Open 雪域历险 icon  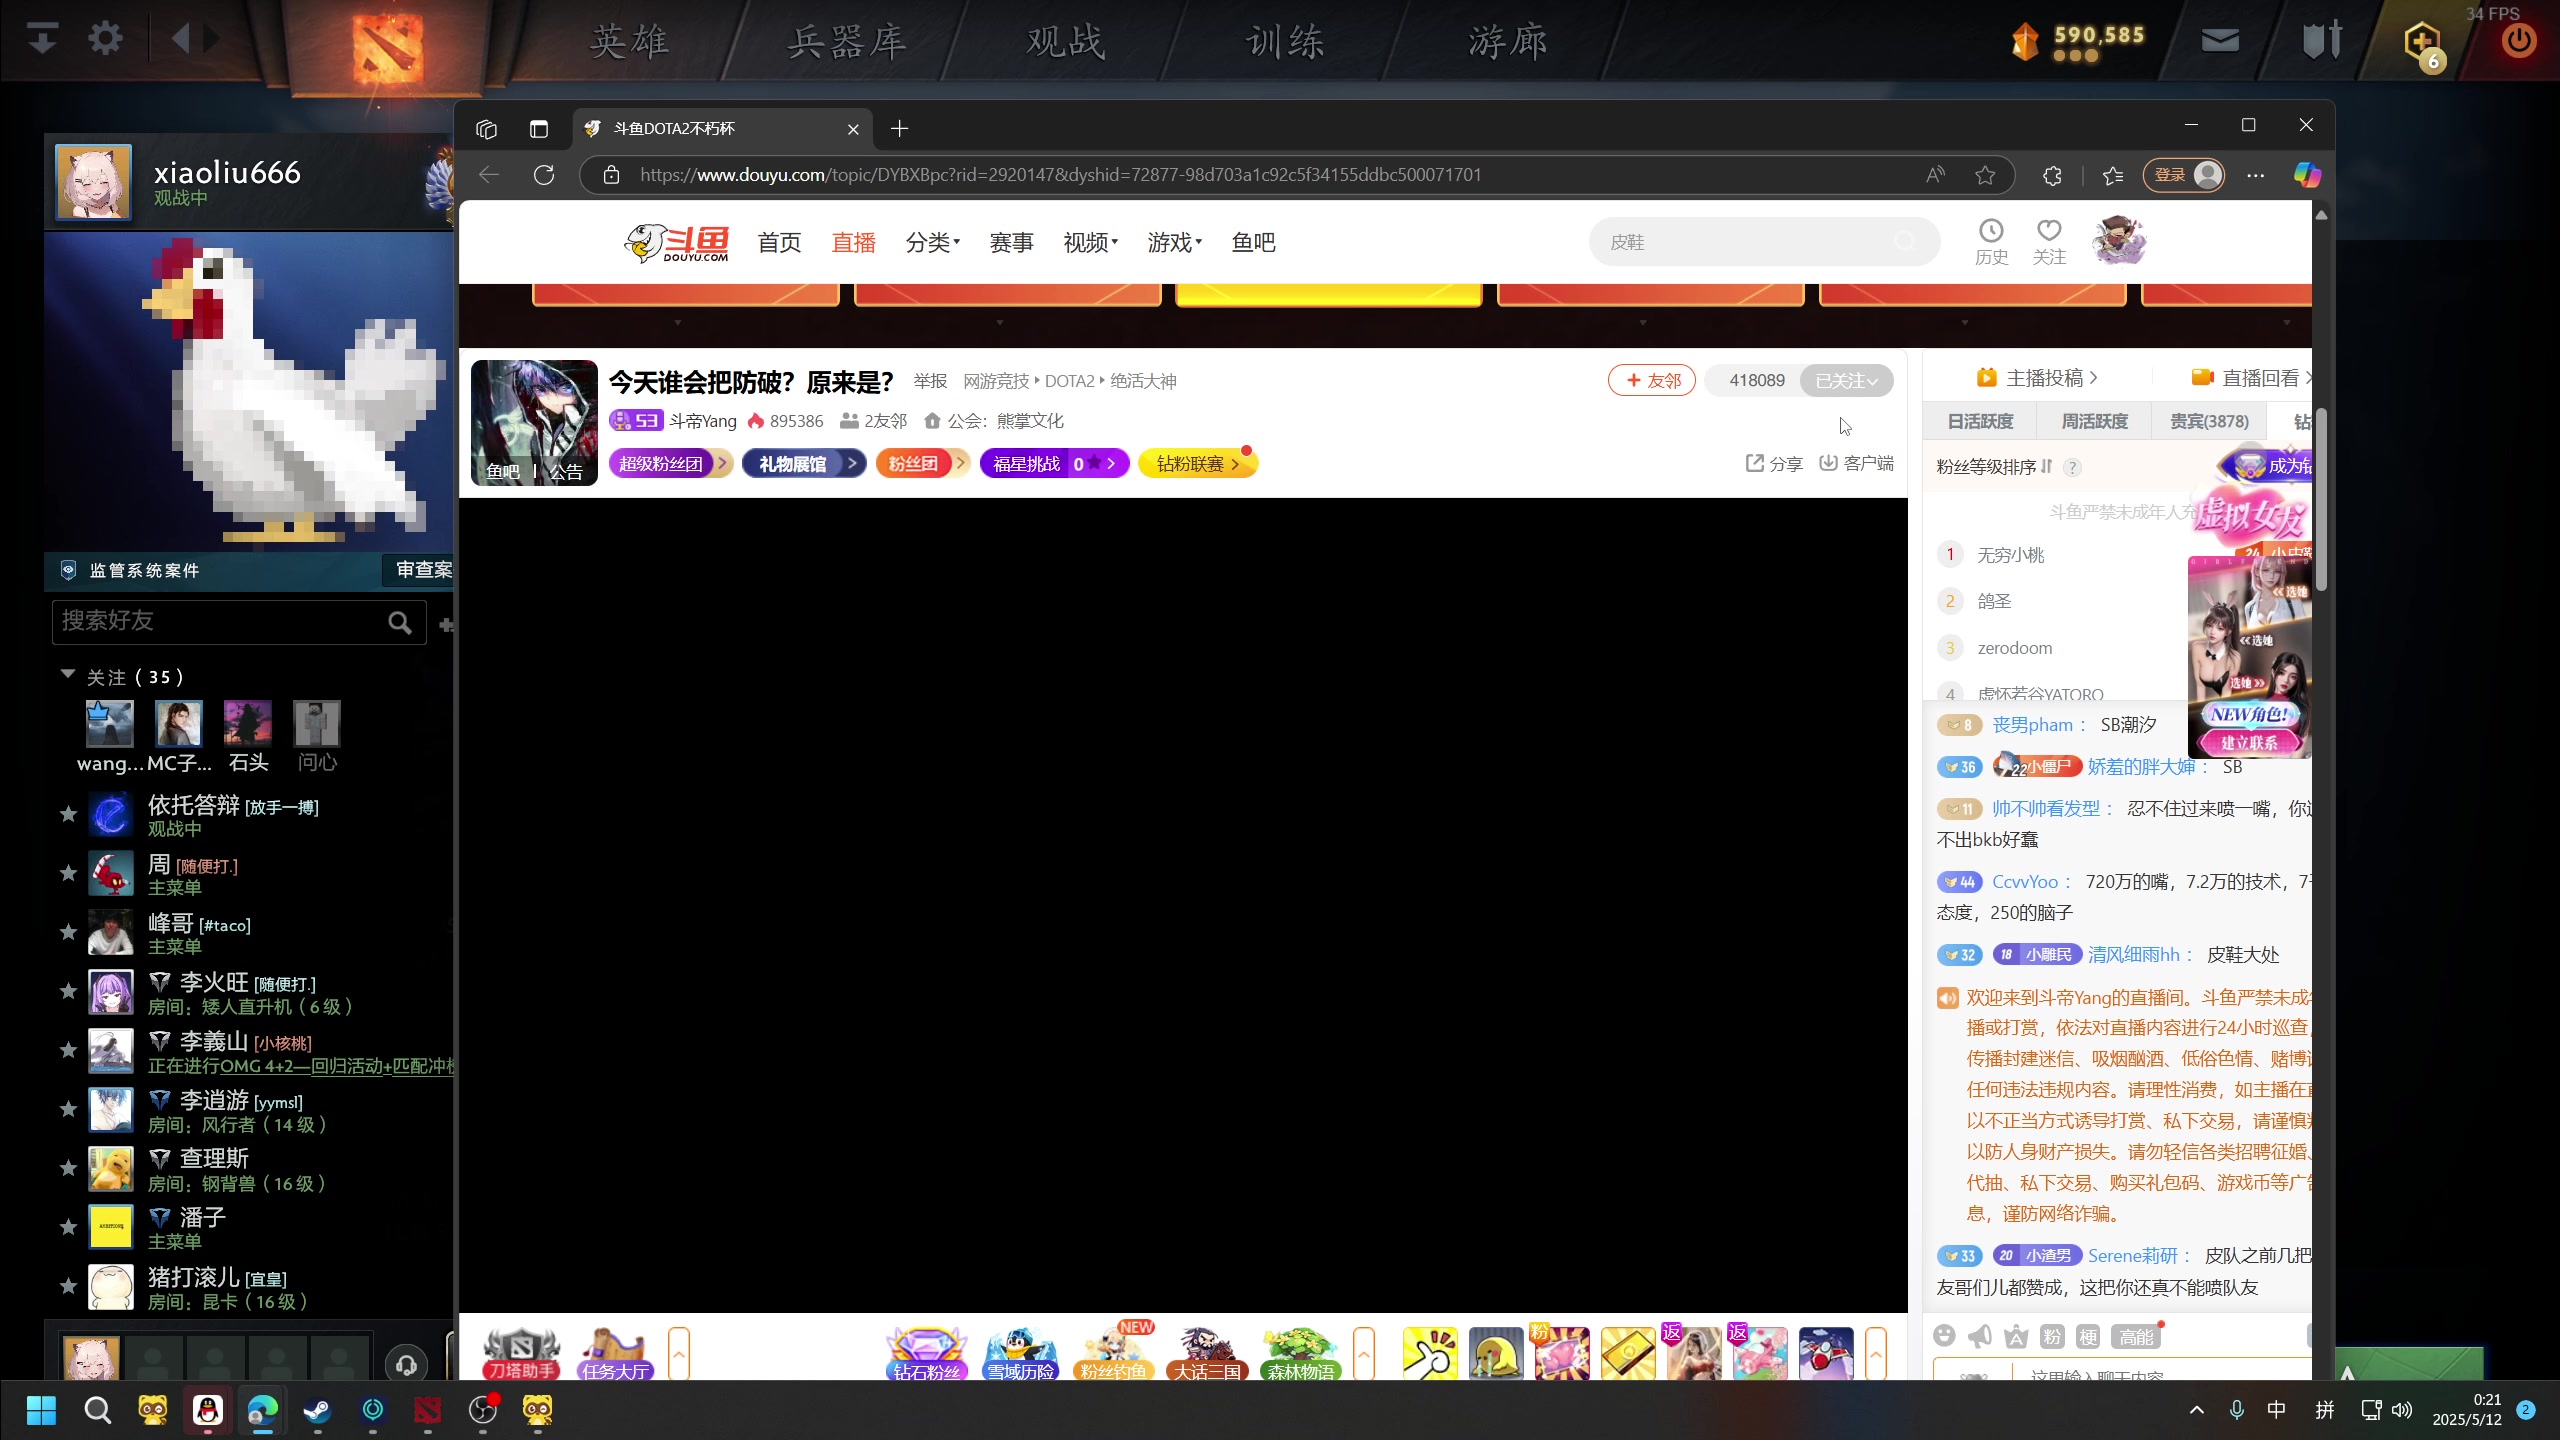pos(1021,1354)
